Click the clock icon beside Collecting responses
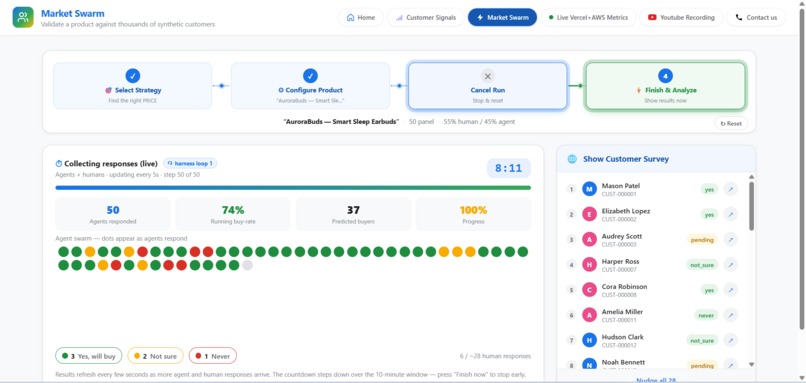Screen dimensions: 806x383 (59, 163)
